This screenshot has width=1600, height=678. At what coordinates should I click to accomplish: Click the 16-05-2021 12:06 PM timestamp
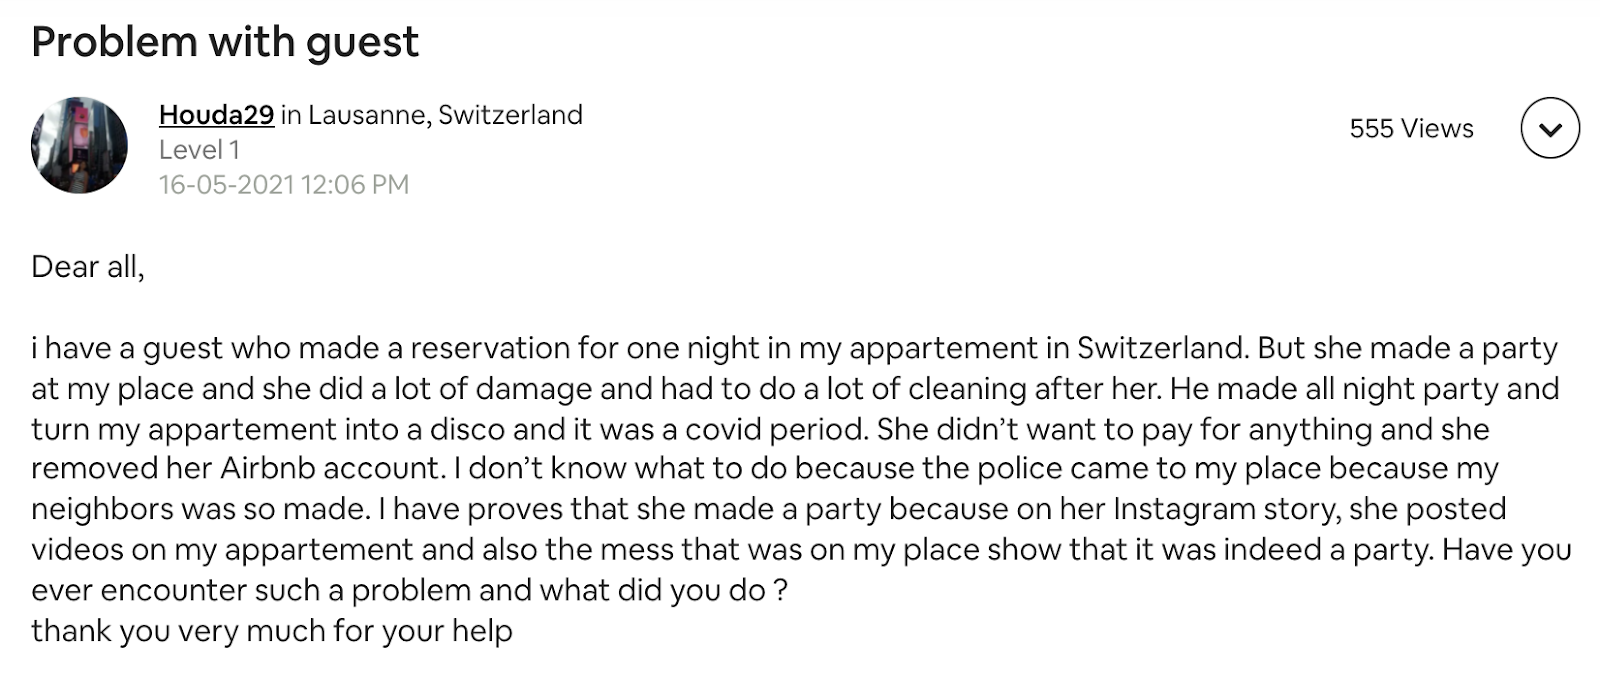point(284,185)
